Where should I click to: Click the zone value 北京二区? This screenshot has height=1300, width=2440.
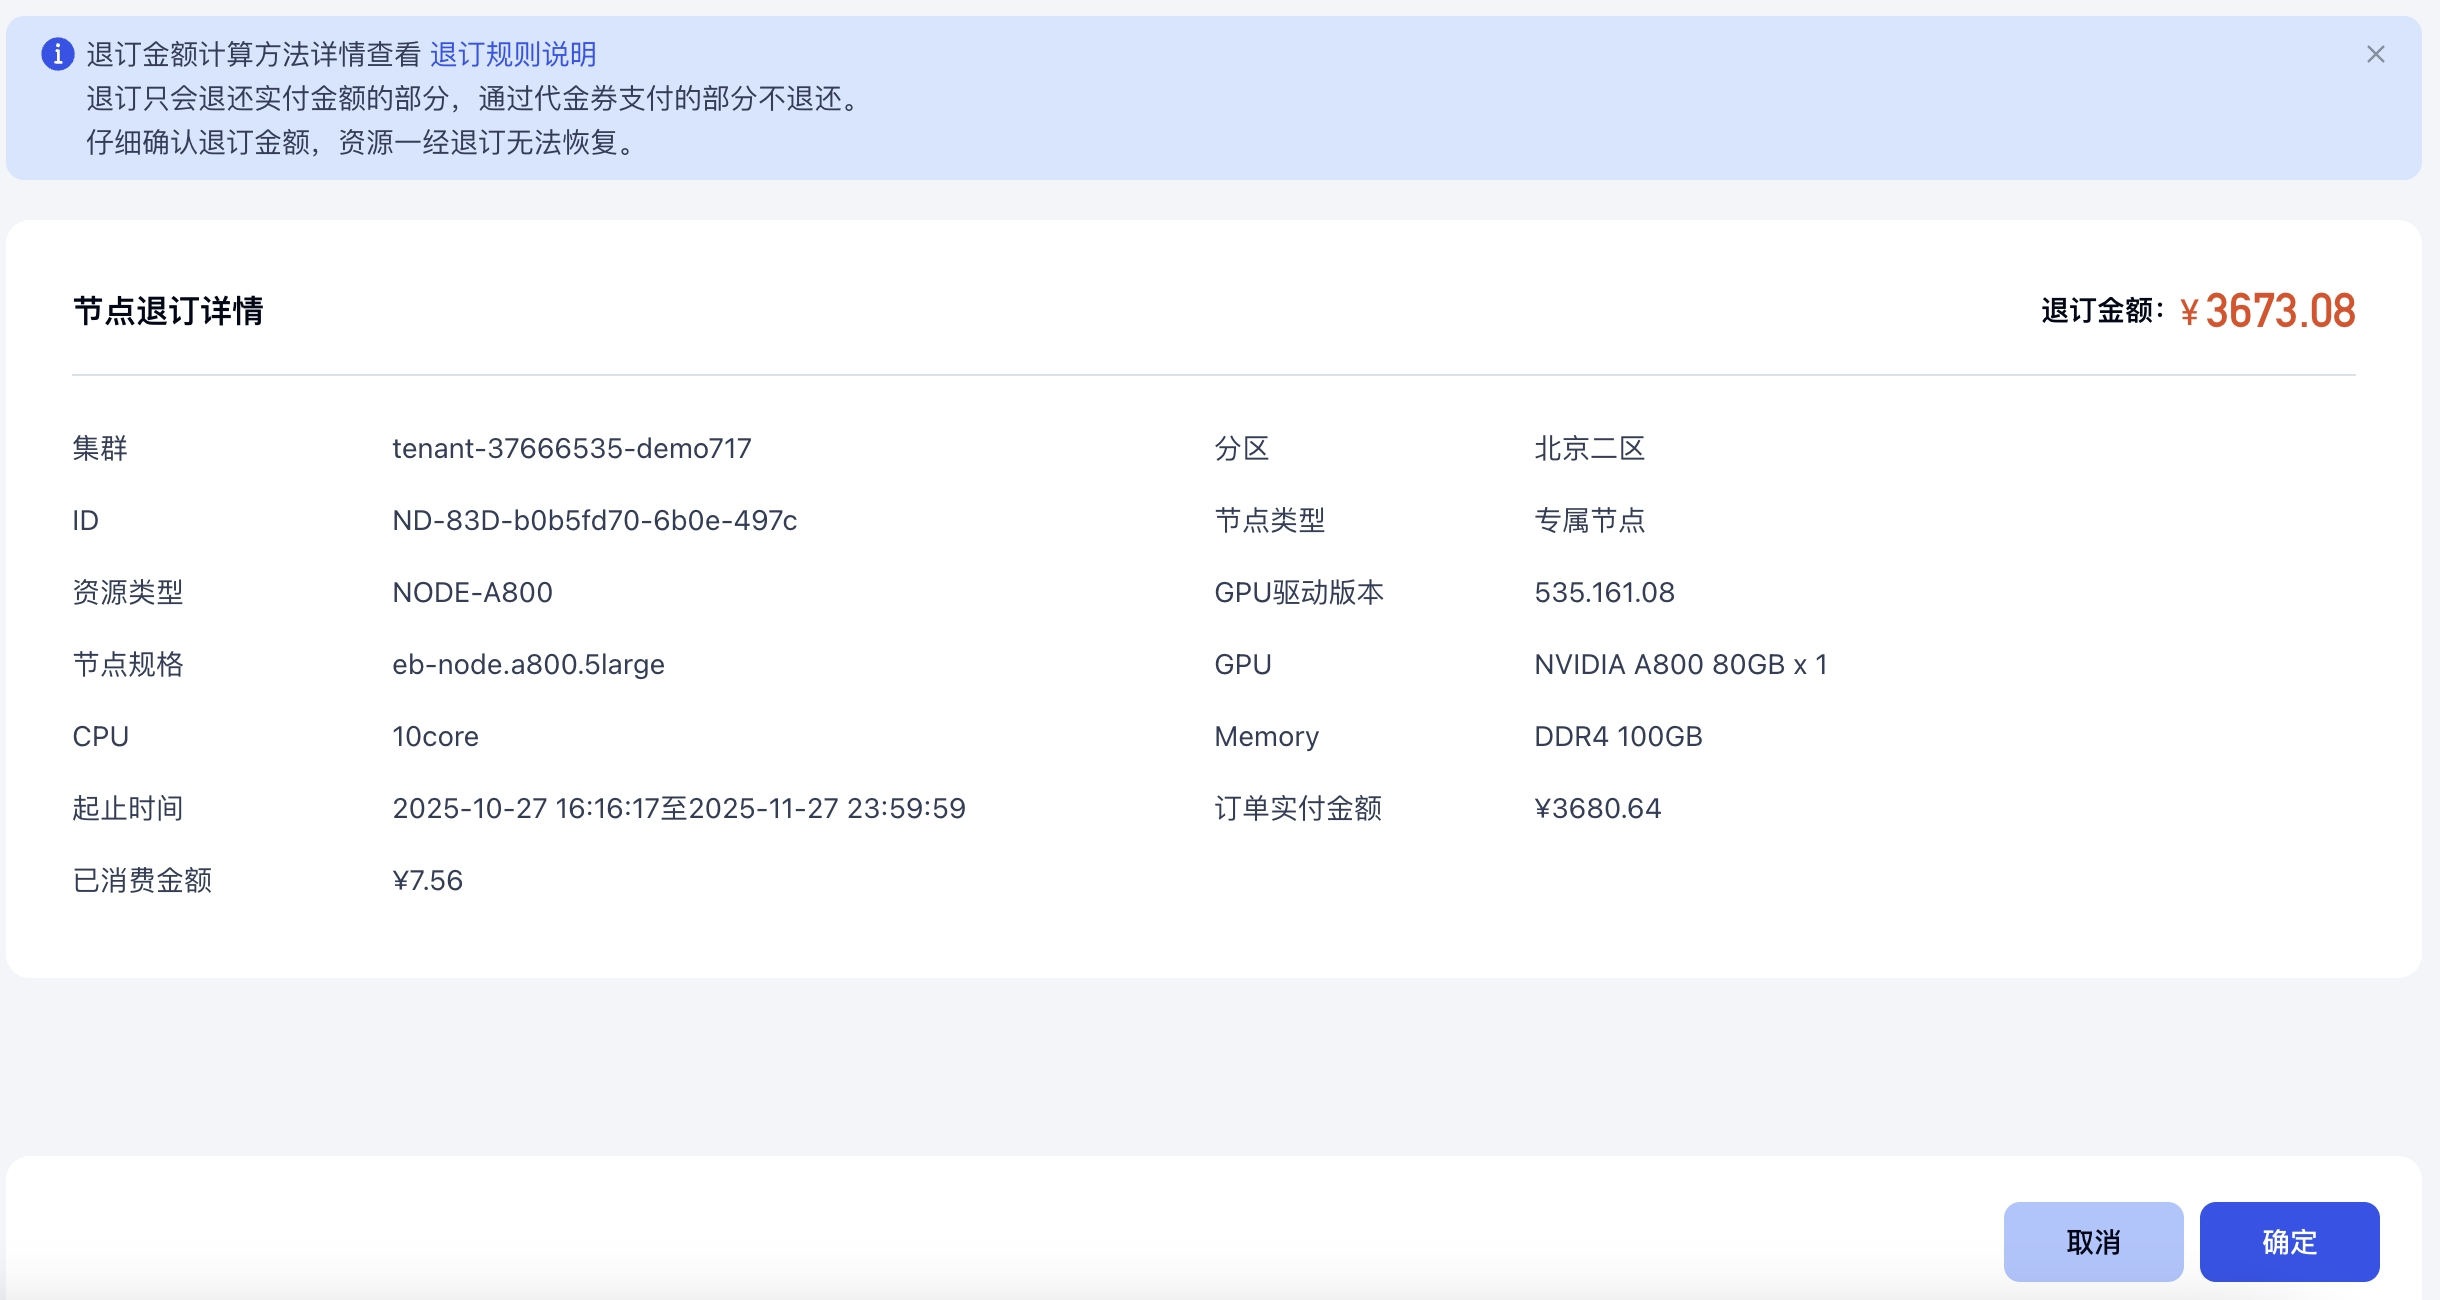point(1589,448)
